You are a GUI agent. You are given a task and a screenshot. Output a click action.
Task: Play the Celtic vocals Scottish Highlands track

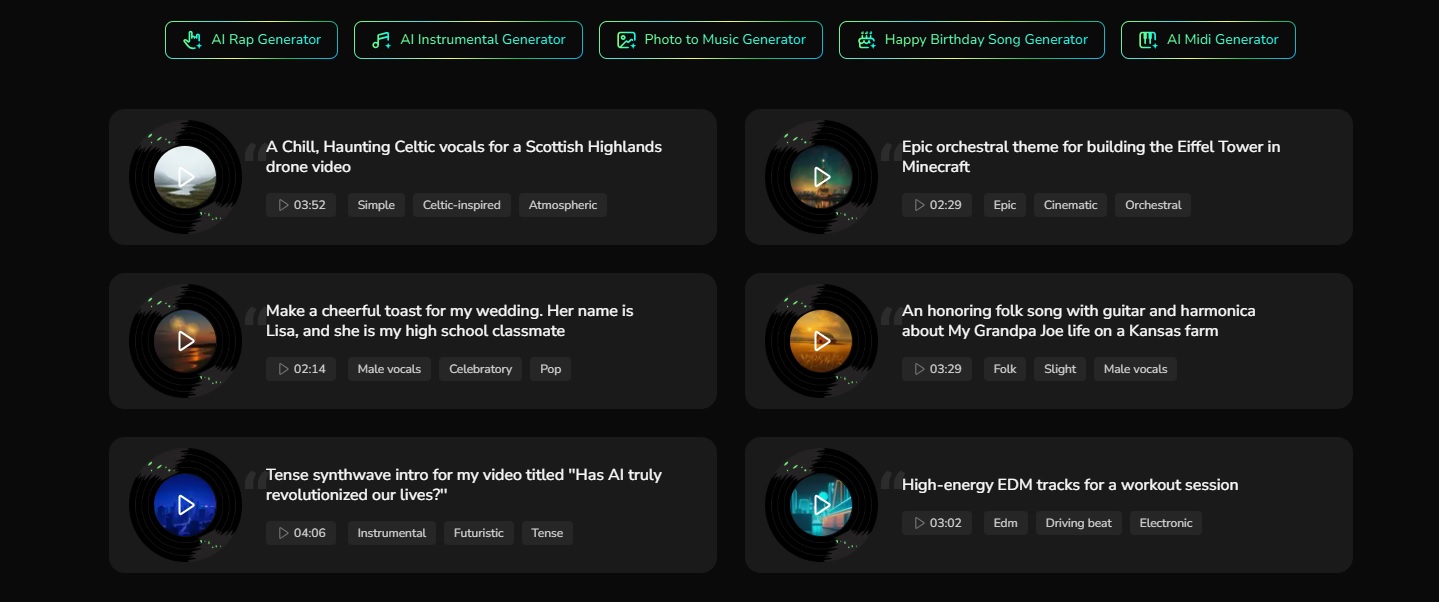(185, 177)
